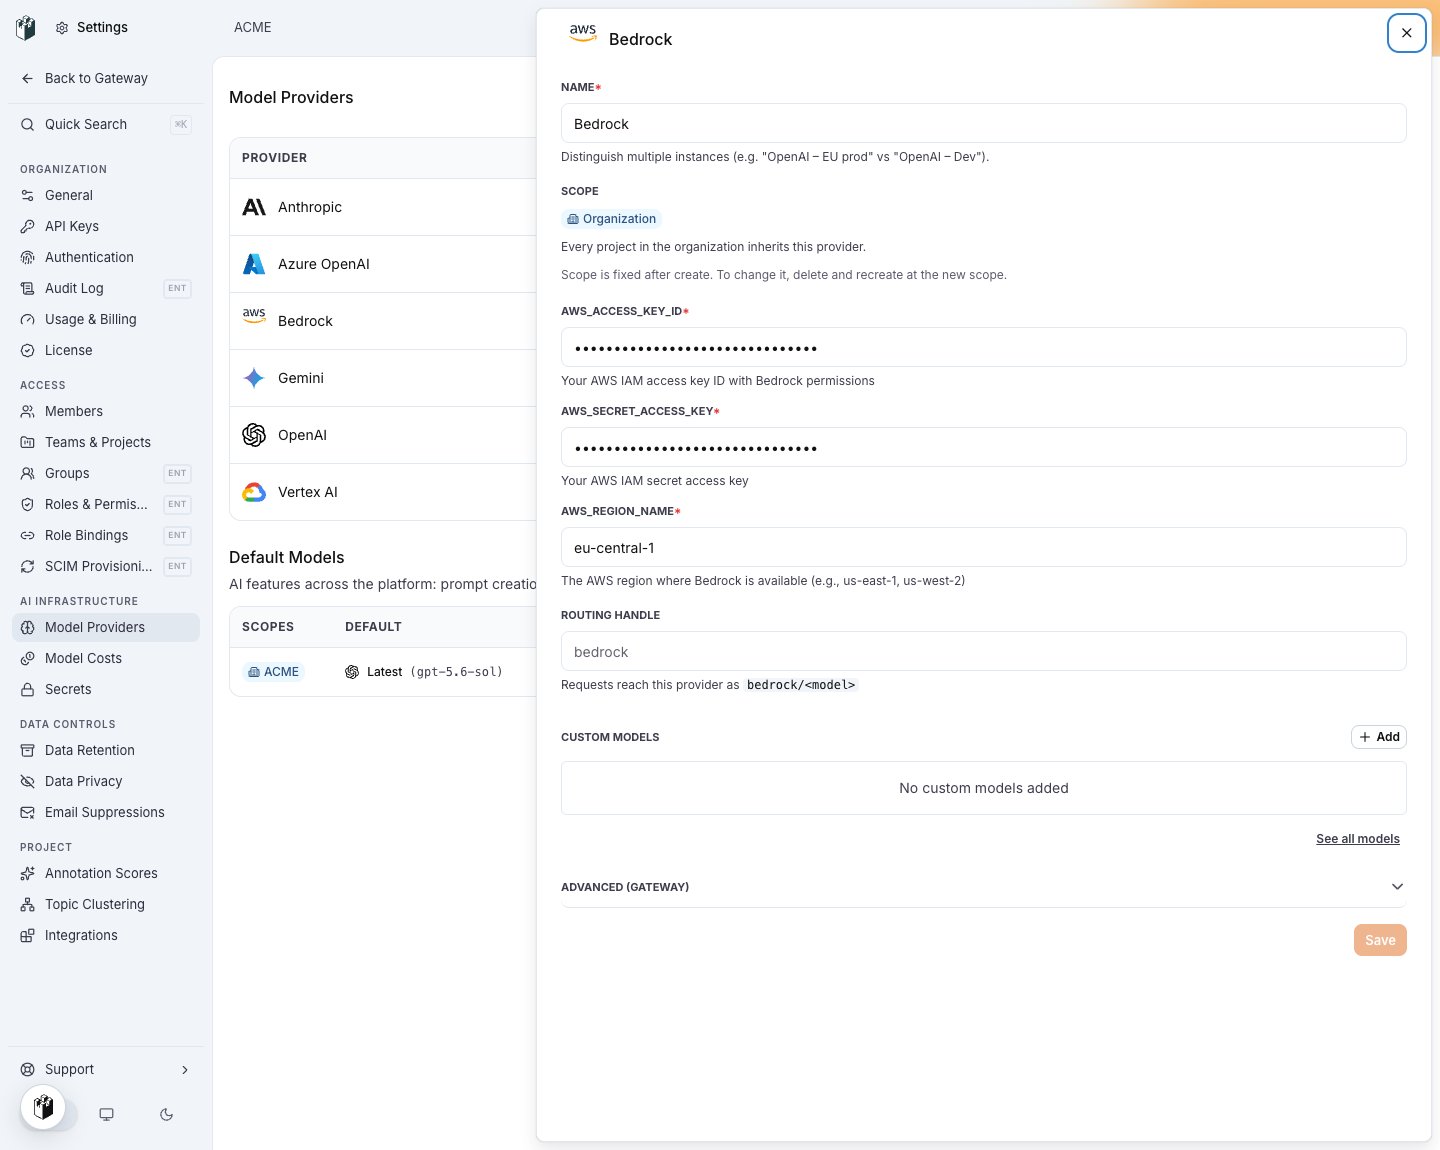This screenshot has width=1440, height=1150.
Task: Focus the Routing Handle input
Action: [984, 652]
